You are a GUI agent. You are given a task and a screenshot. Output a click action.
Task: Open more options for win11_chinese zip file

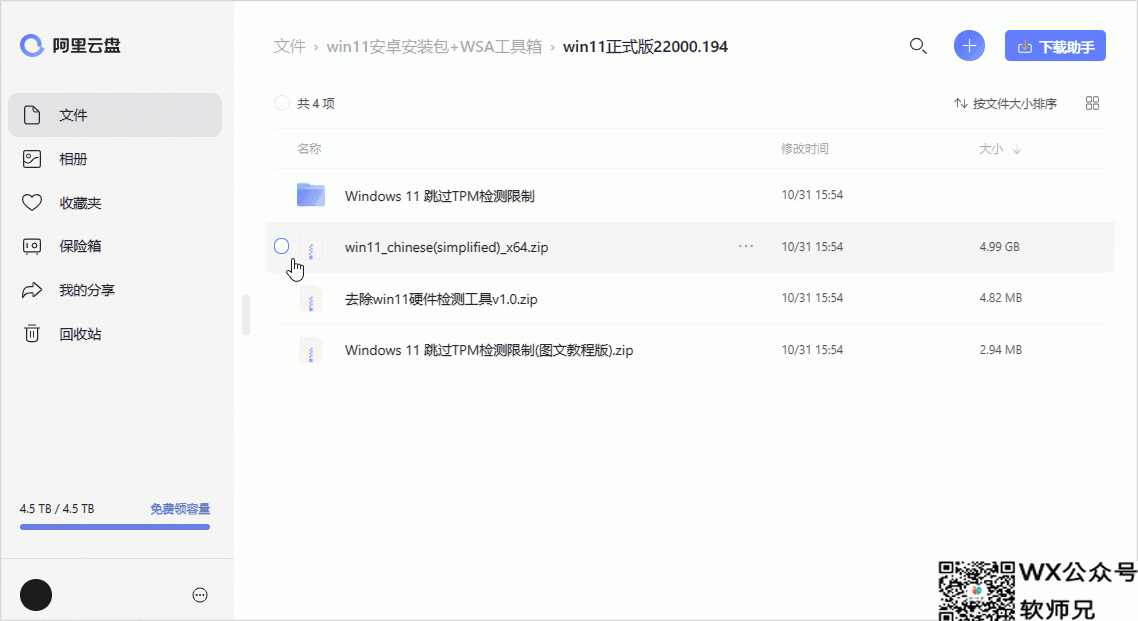click(745, 247)
